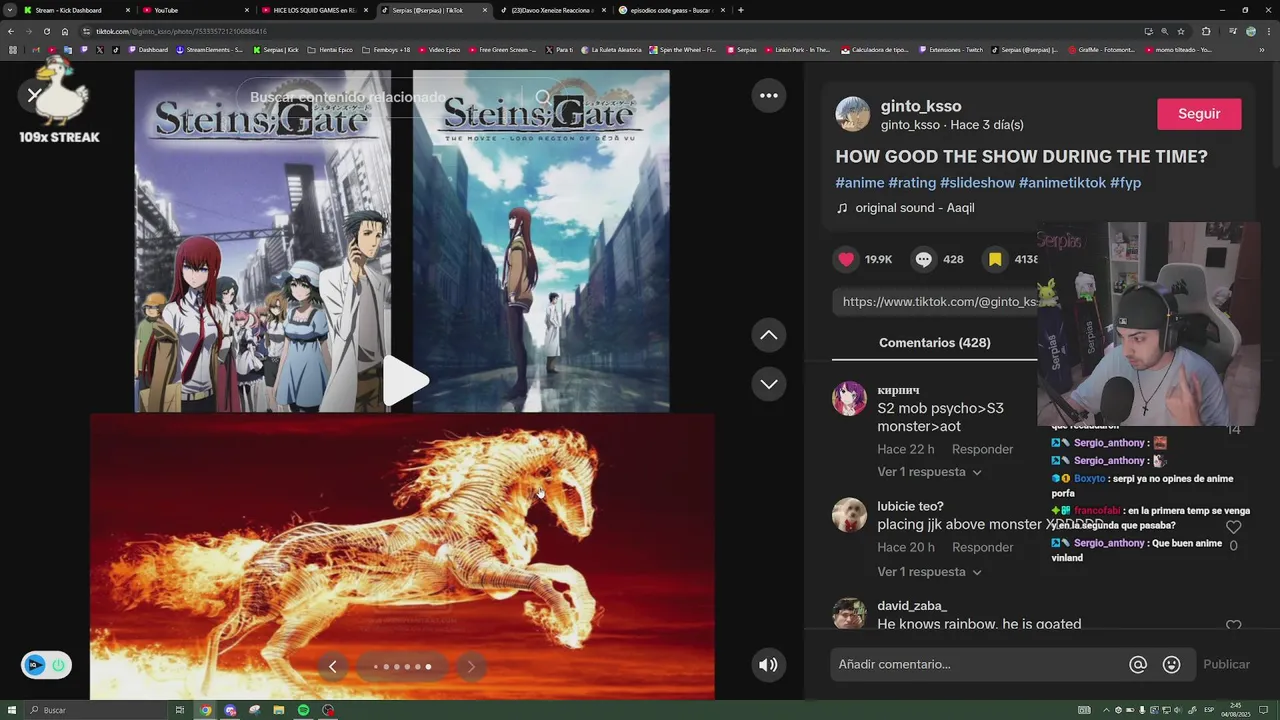The height and width of the screenshot is (720, 1280).
Task: Click the Publicar button
Action: point(1226,664)
